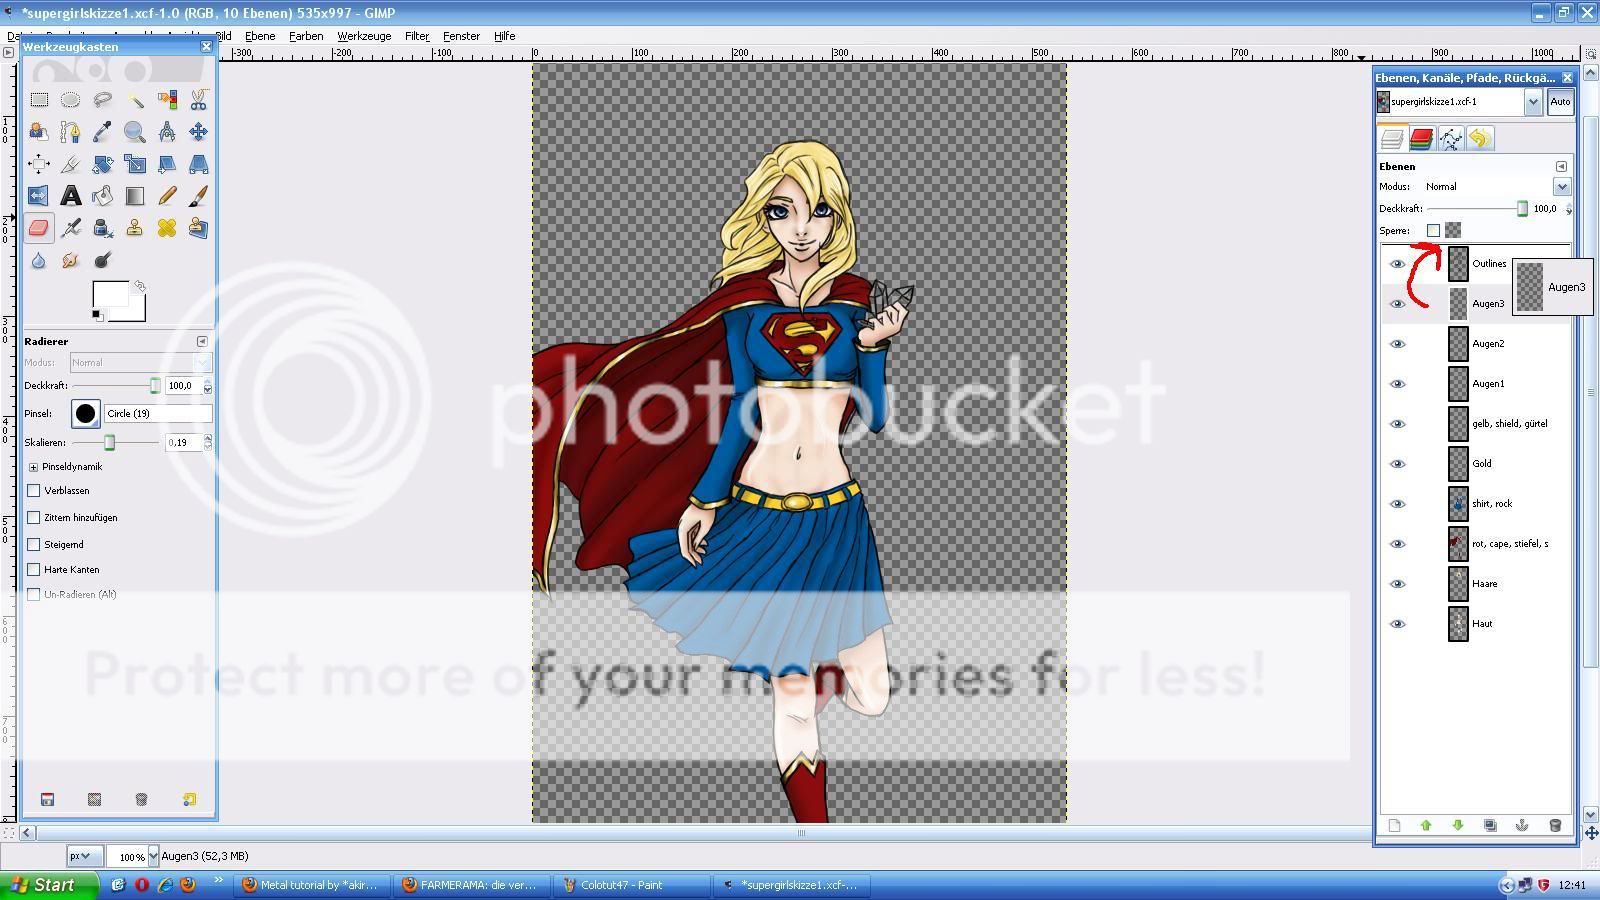
Task: Select the Measure compass tool
Action: 167,132
